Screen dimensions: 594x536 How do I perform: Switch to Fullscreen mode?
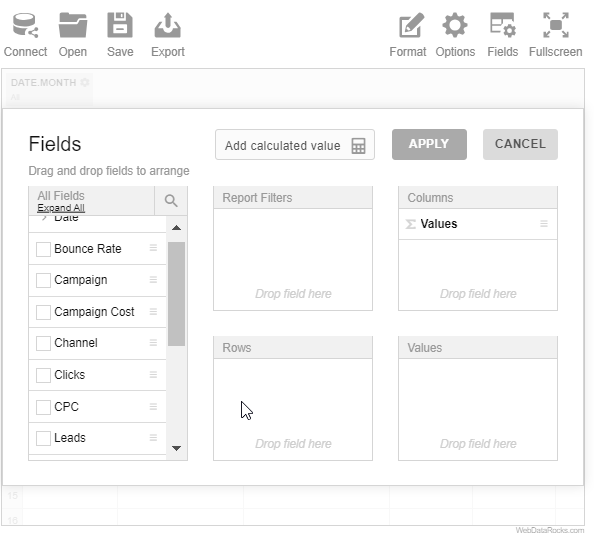click(x=555, y=25)
